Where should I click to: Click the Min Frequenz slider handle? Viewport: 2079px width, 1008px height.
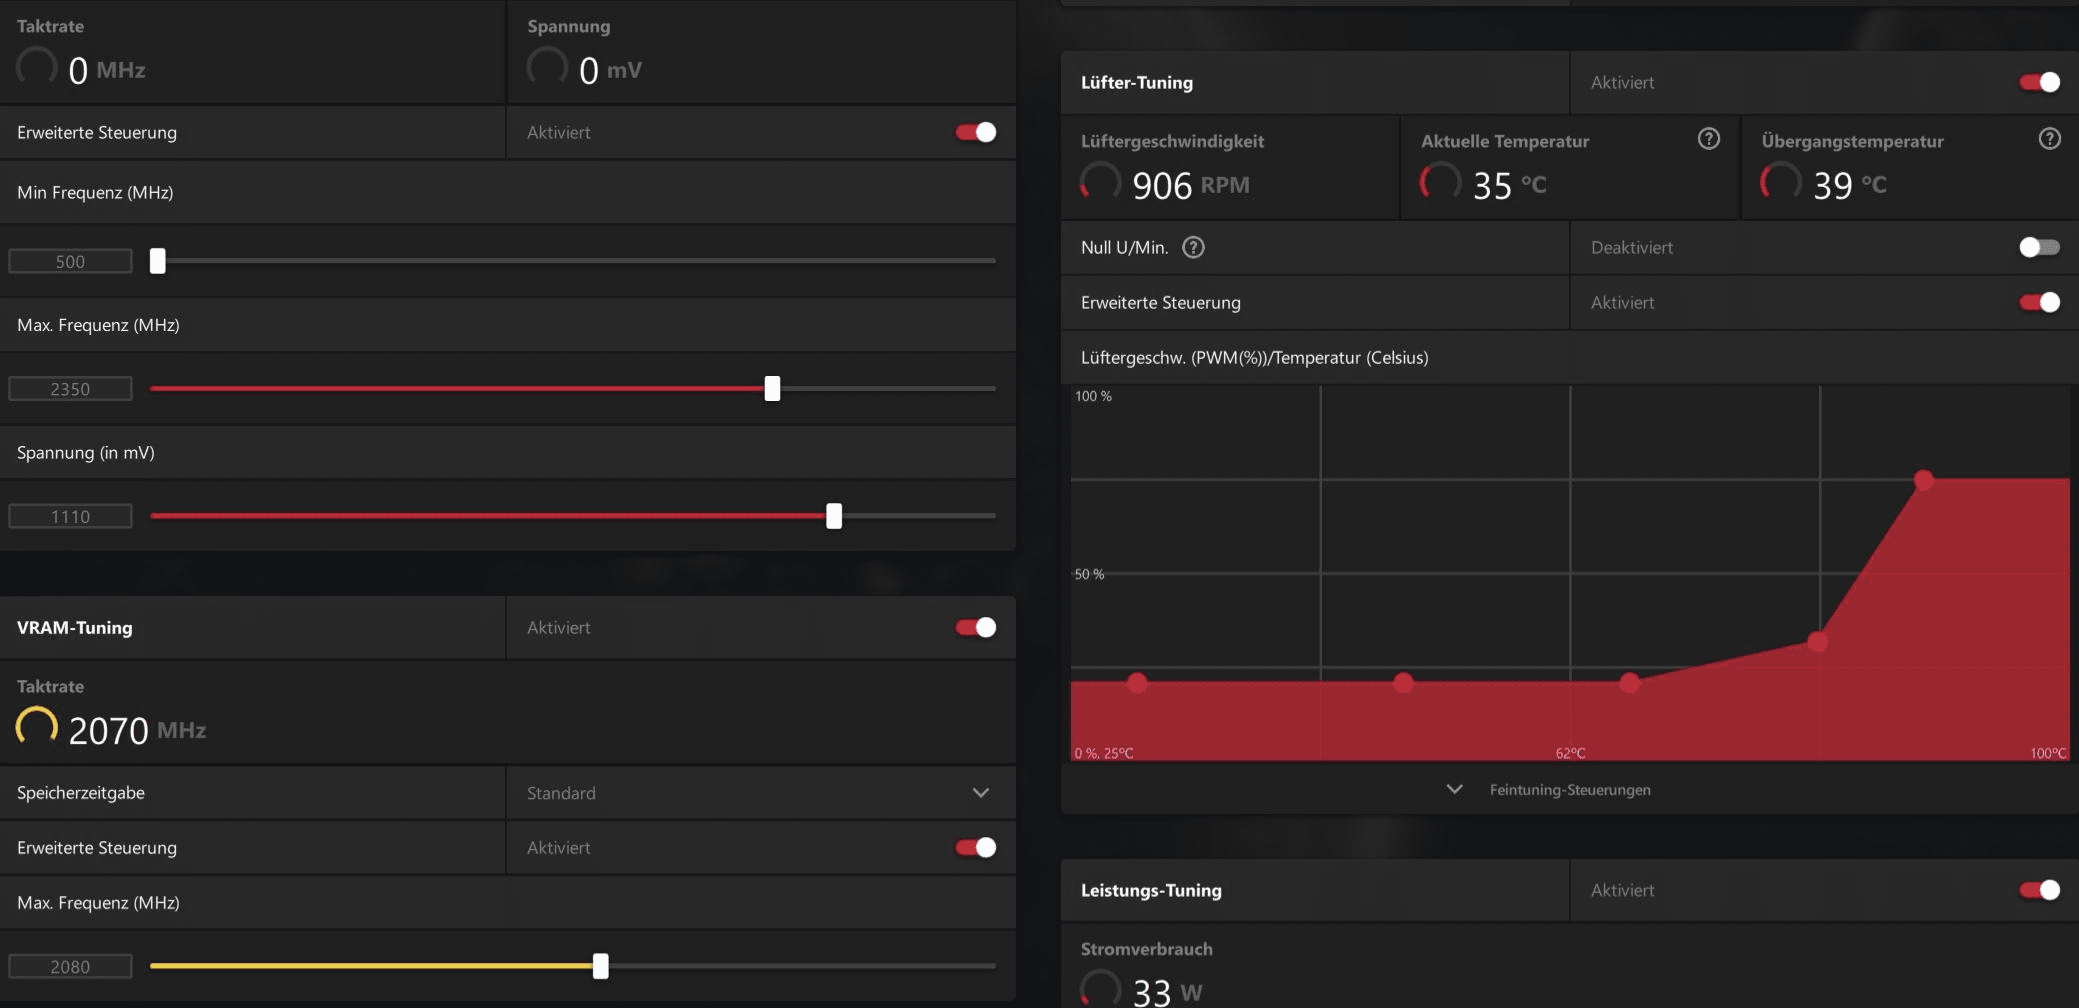pos(157,261)
